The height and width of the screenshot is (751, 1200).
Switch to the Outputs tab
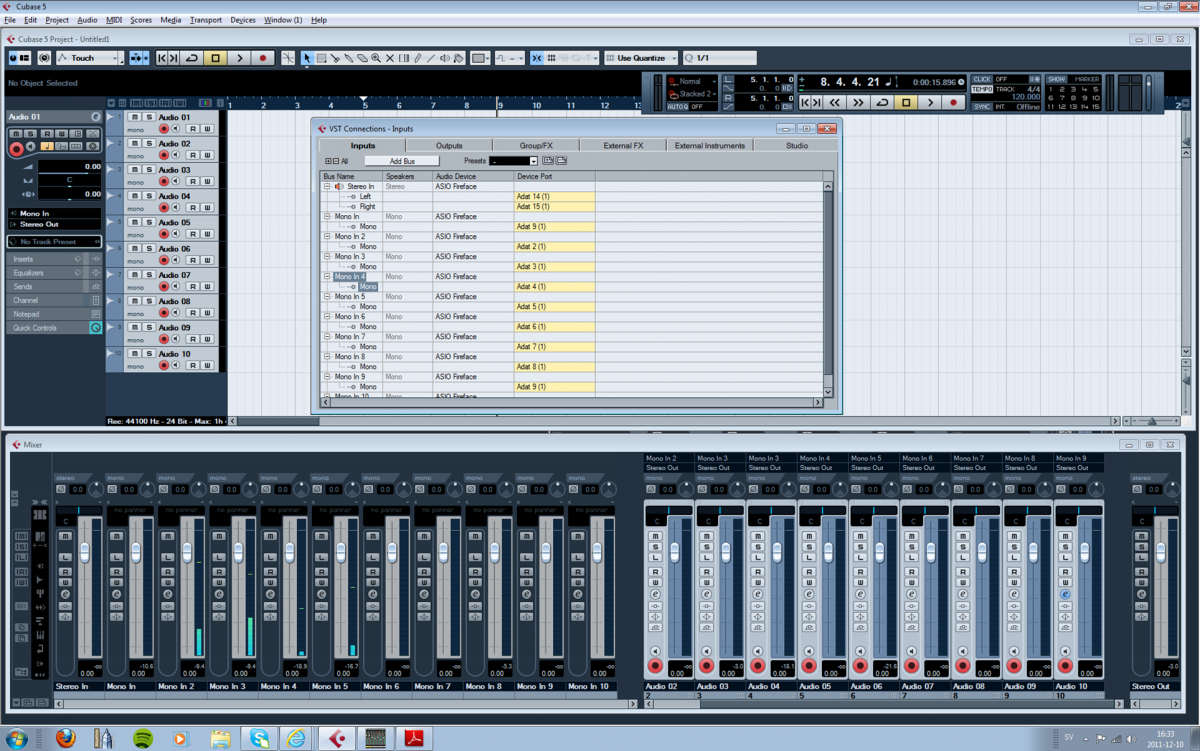click(x=449, y=146)
